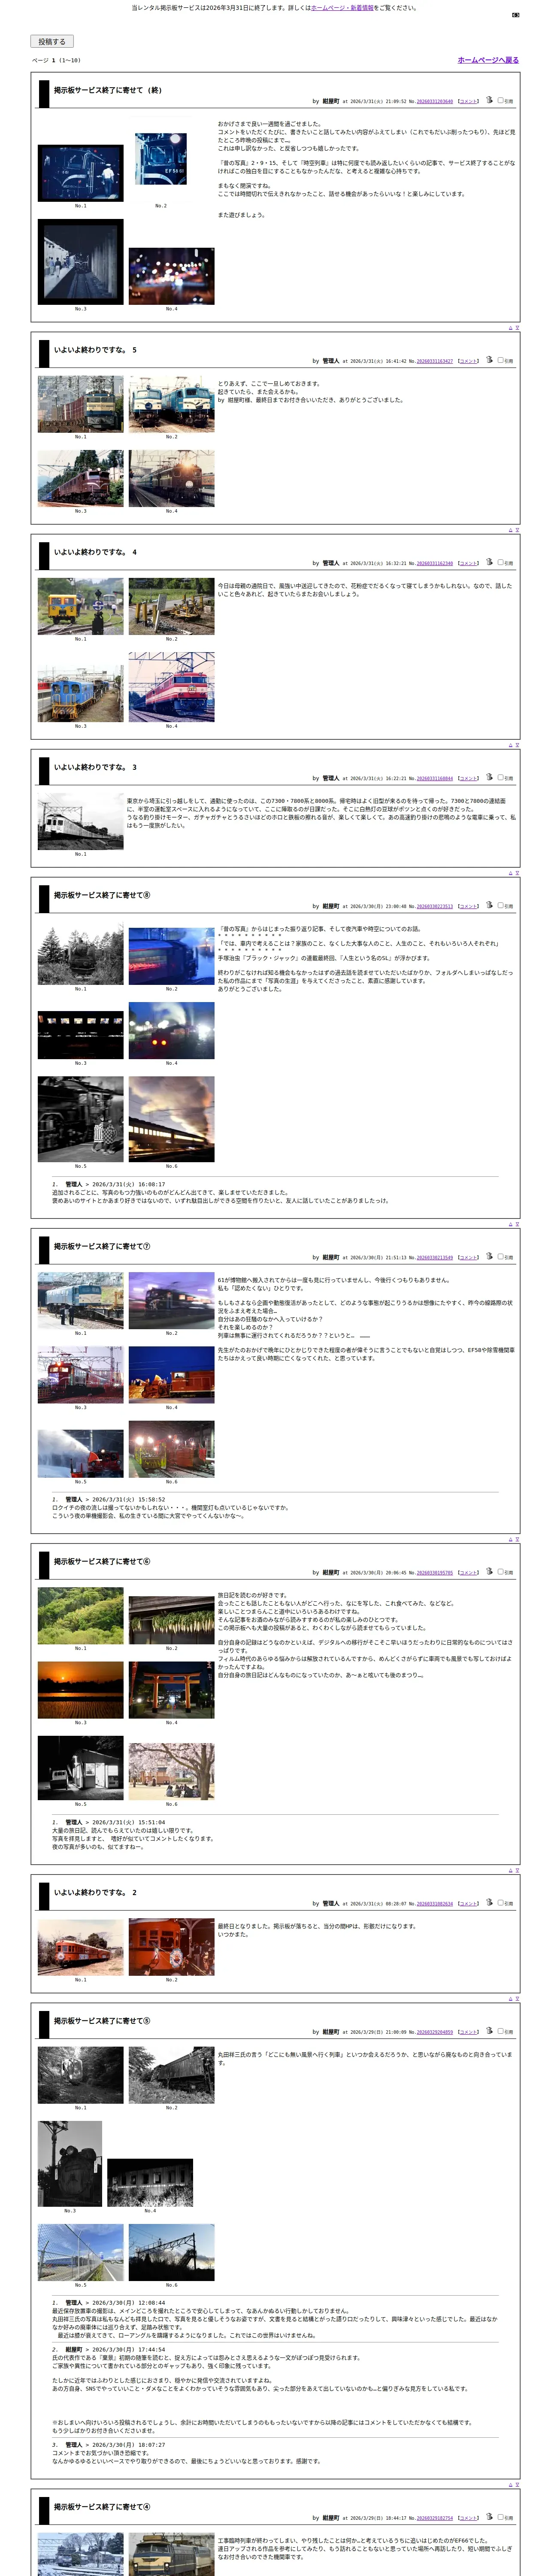This screenshot has width=551, height=2576.
Task: Click trash icon on いよいよ終わりですな。3 post
Action: coord(489,777)
